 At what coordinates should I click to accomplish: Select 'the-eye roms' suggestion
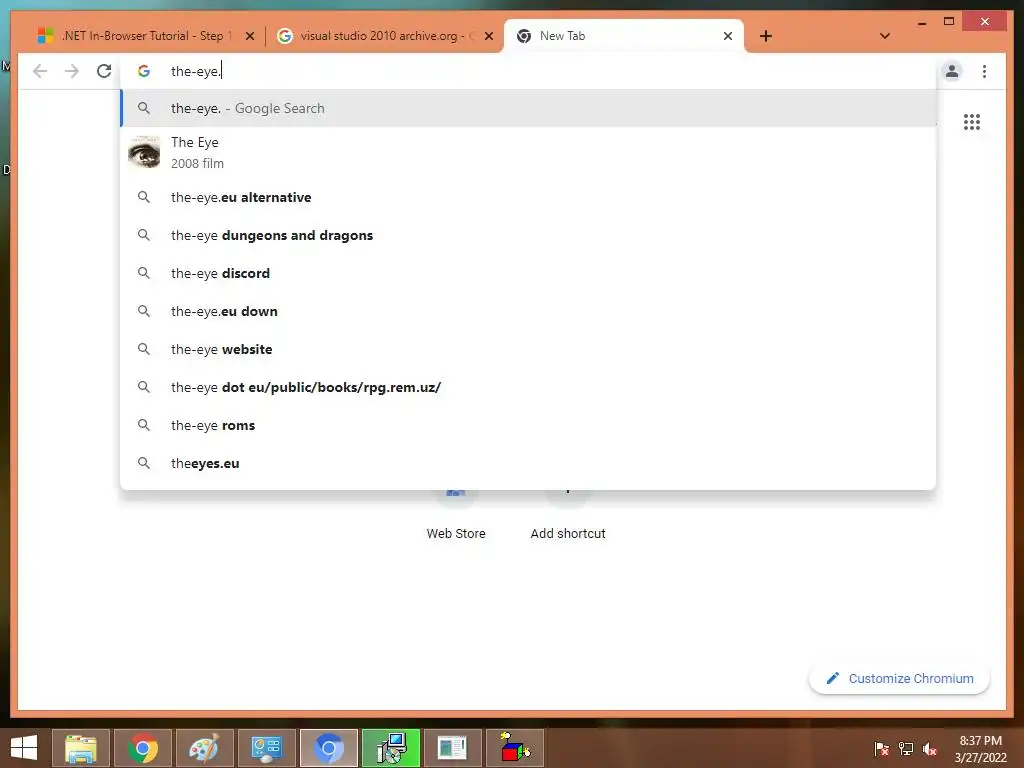[528, 425]
